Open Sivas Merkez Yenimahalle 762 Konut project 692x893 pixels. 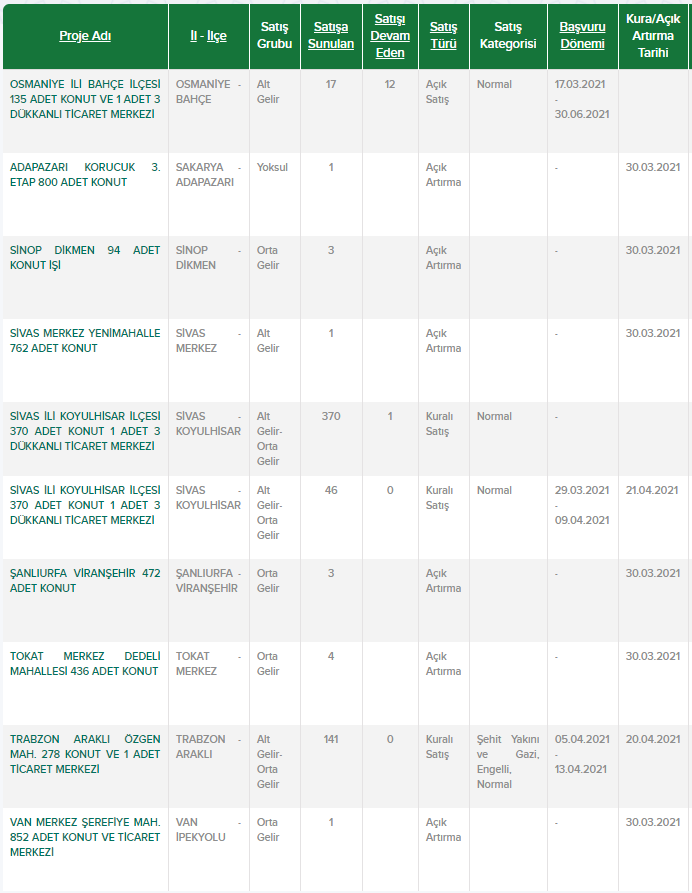coord(84,340)
